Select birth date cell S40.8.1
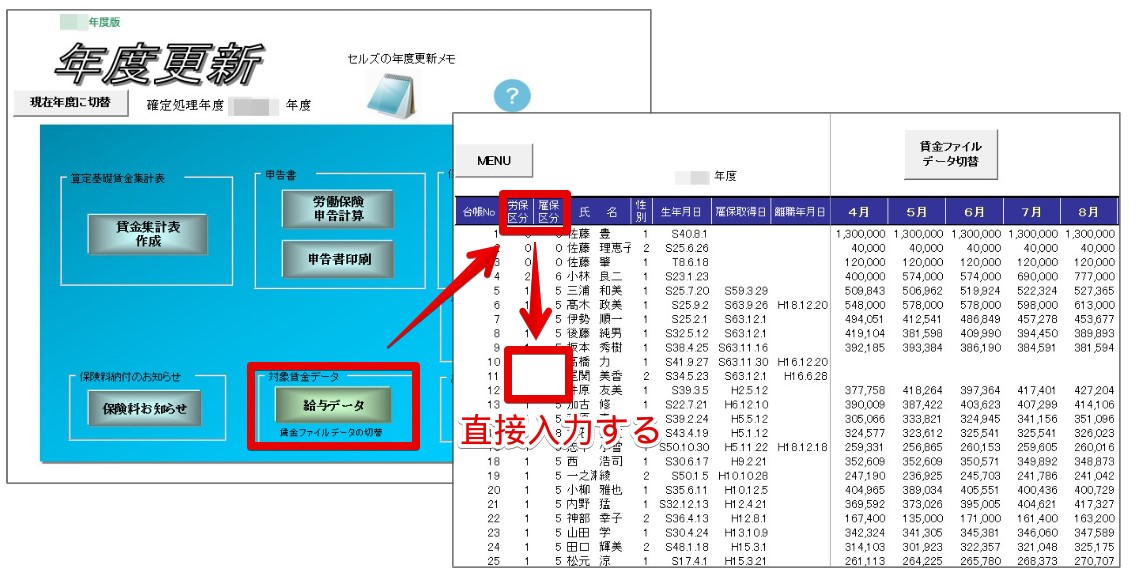The height and width of the screenshot is (584, 1138). click(x=690, y=234)
